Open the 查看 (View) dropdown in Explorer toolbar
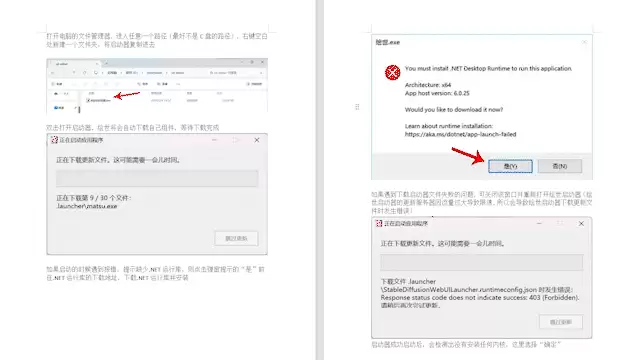Image resolution: width=640 pixels, height=360 pixels. (x=162, y=84)
